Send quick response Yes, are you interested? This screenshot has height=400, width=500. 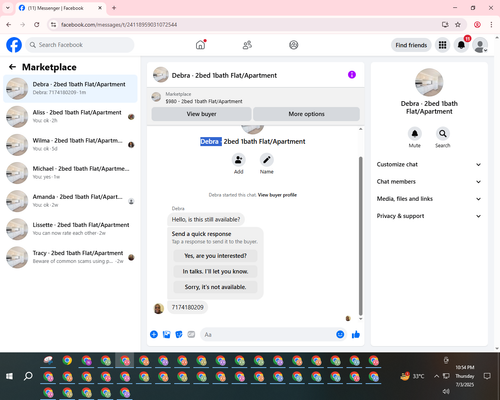point(215,256)
